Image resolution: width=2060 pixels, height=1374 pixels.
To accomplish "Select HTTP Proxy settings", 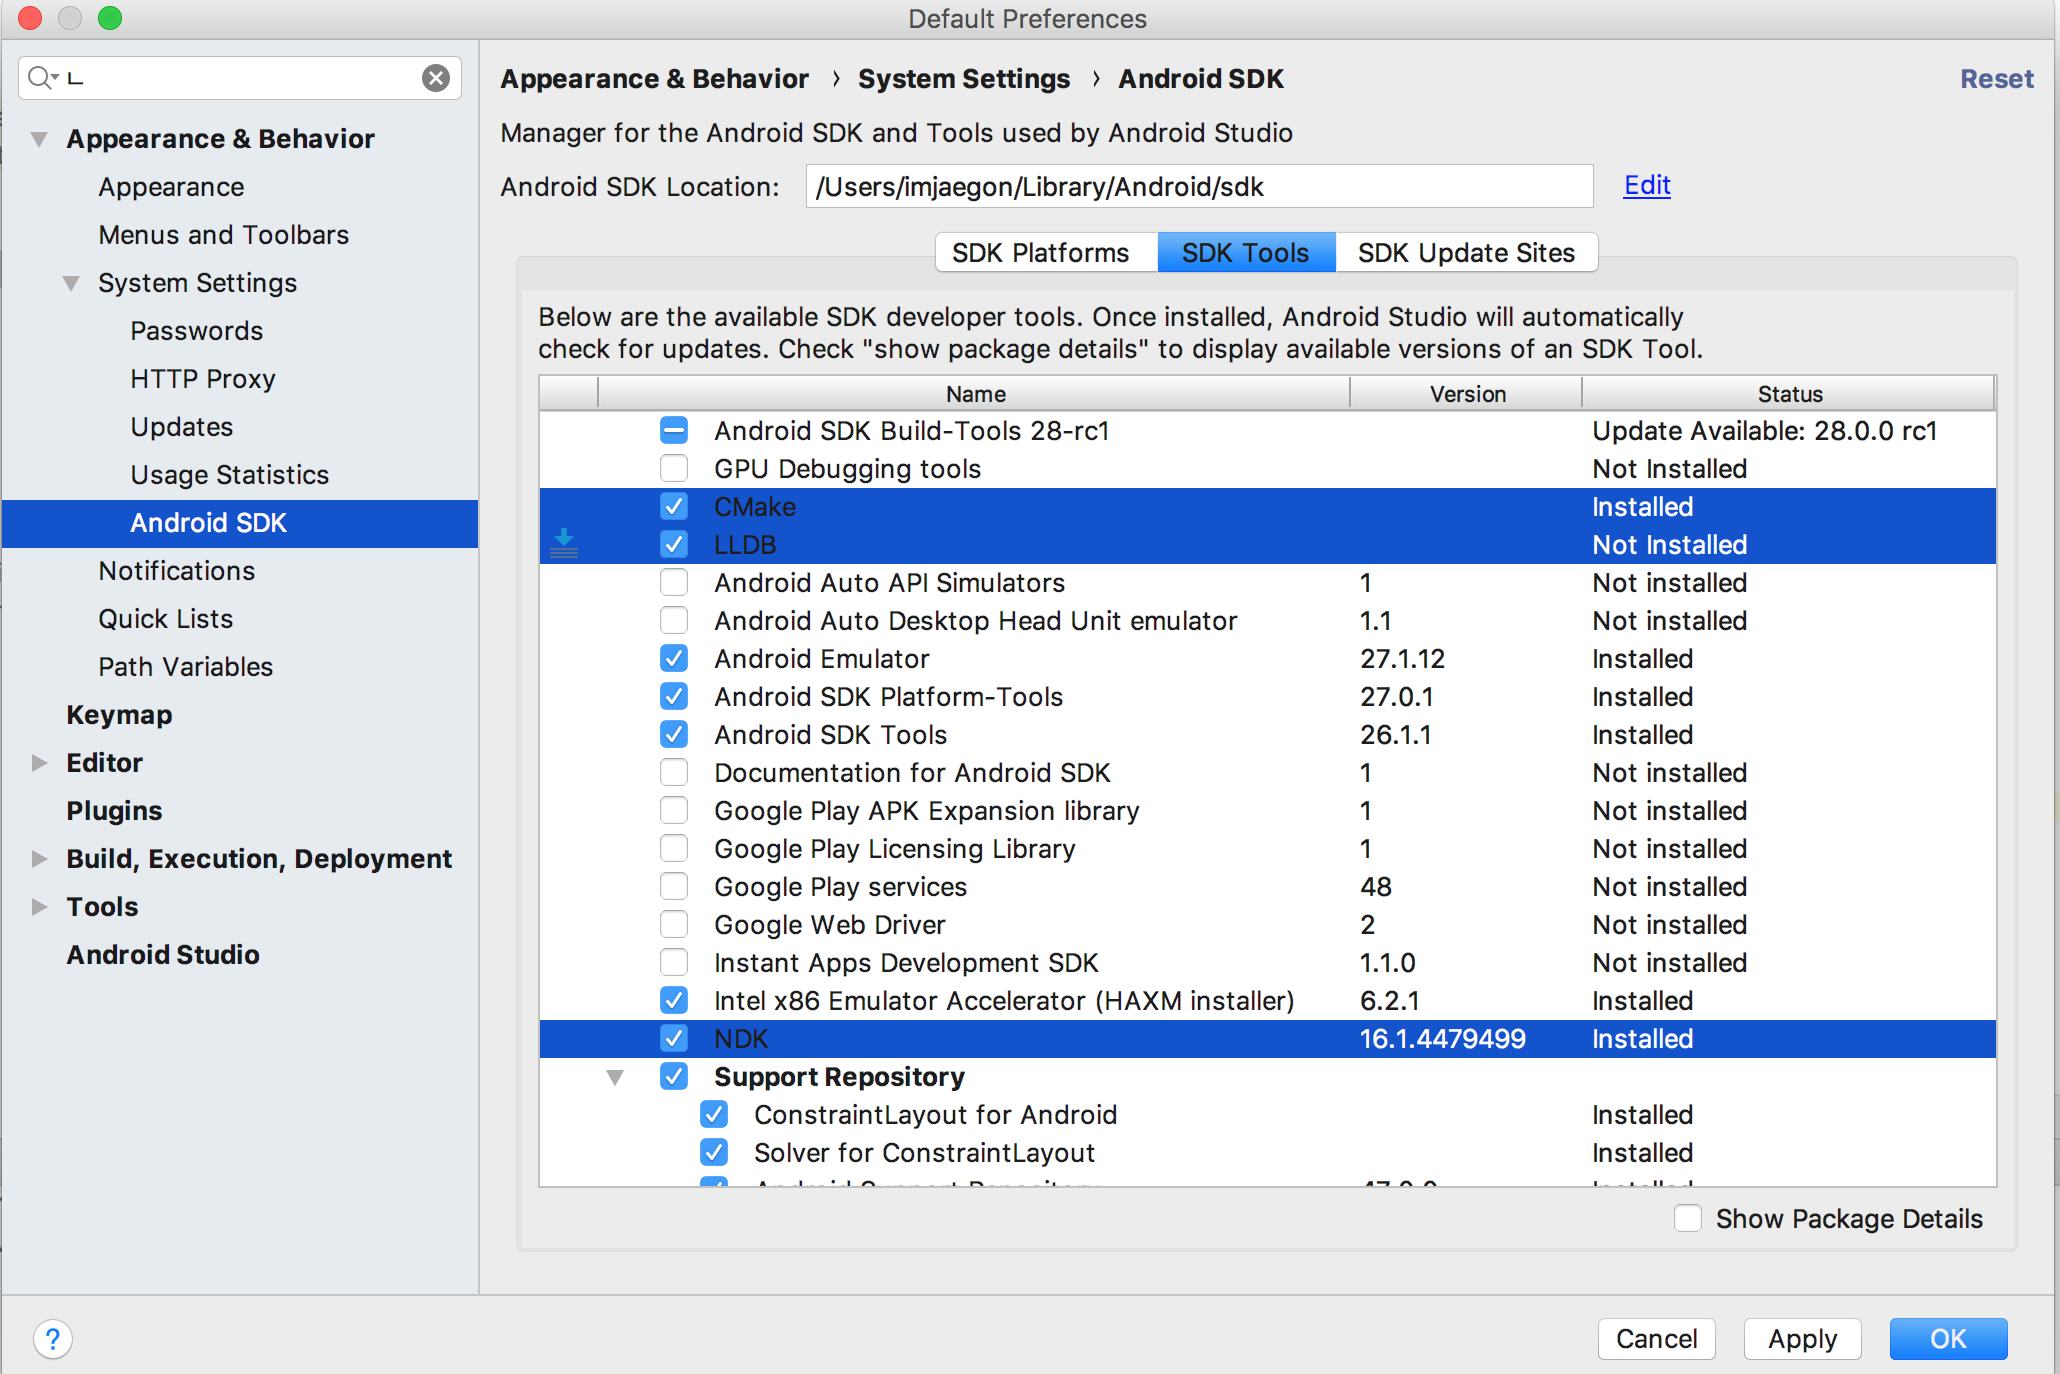I will 203,379.
